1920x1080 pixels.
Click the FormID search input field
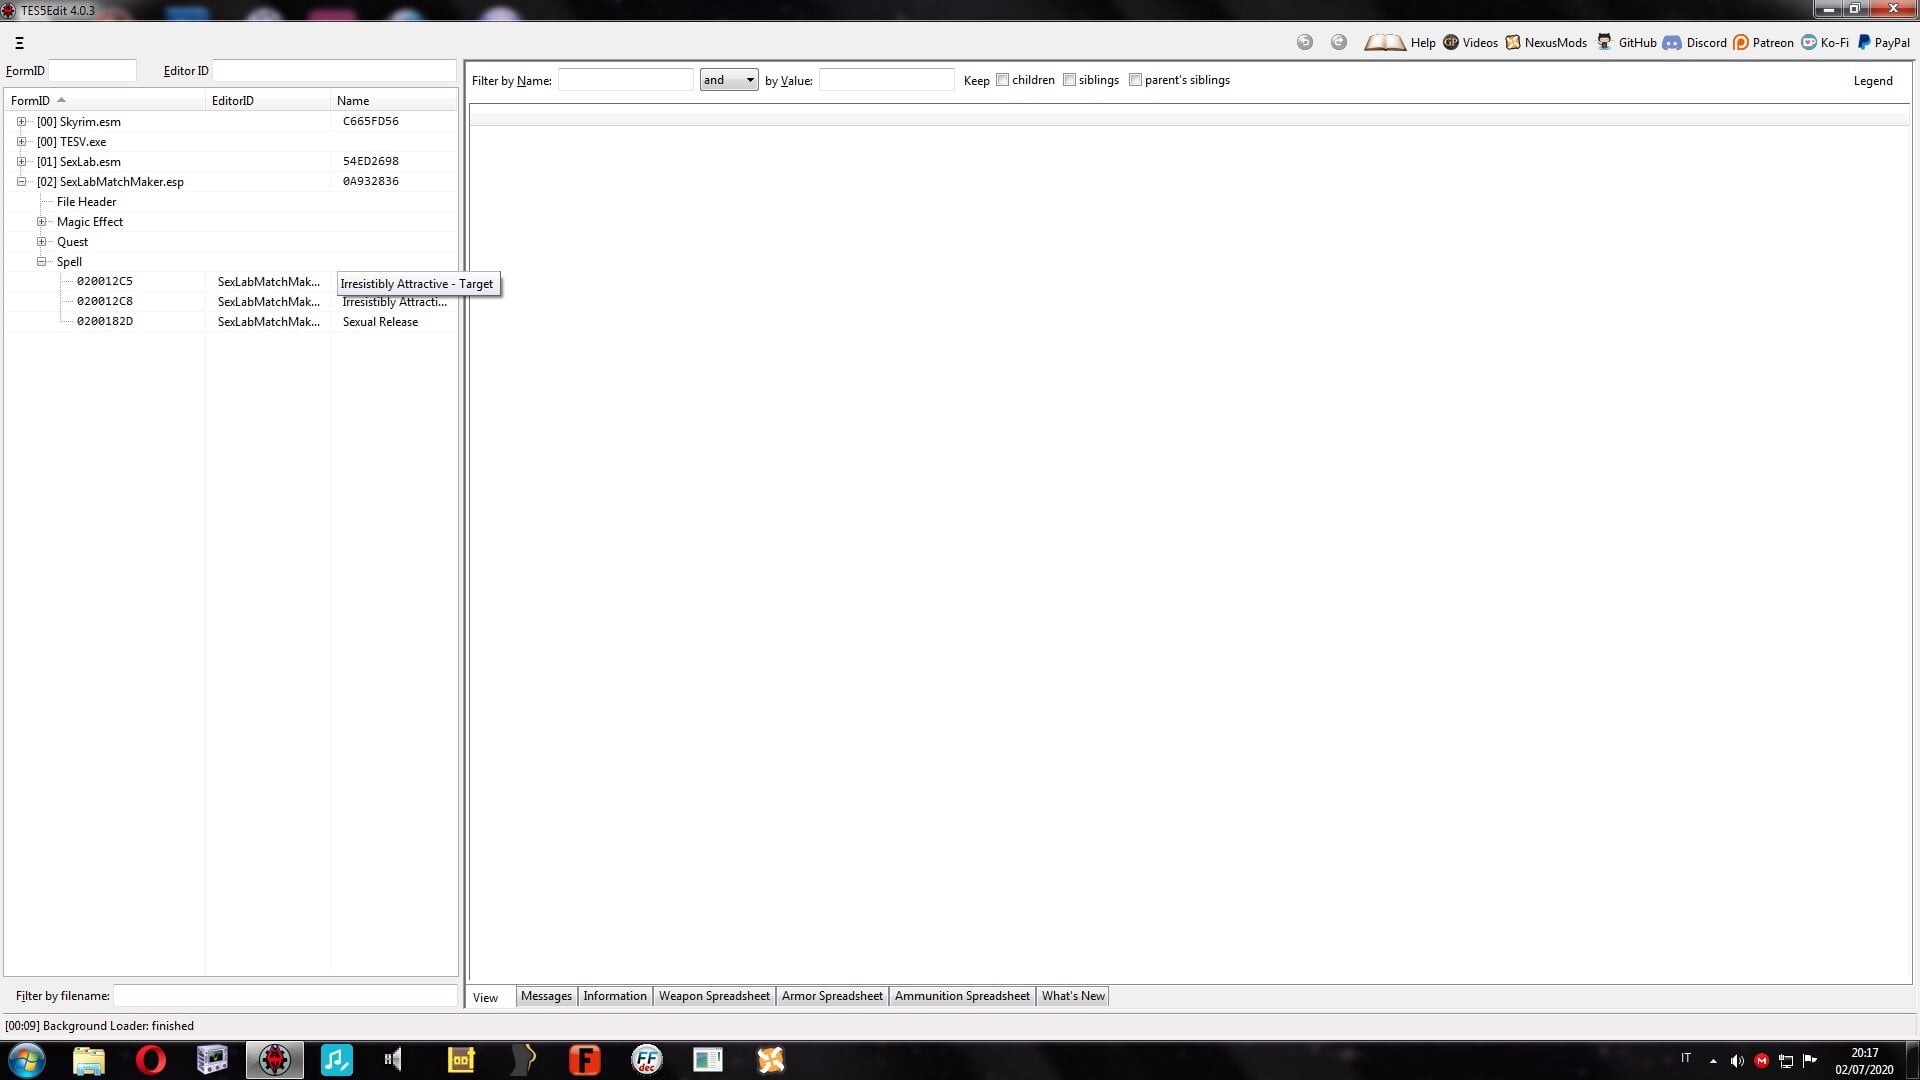pyautogui.click(x=92, y=71)
